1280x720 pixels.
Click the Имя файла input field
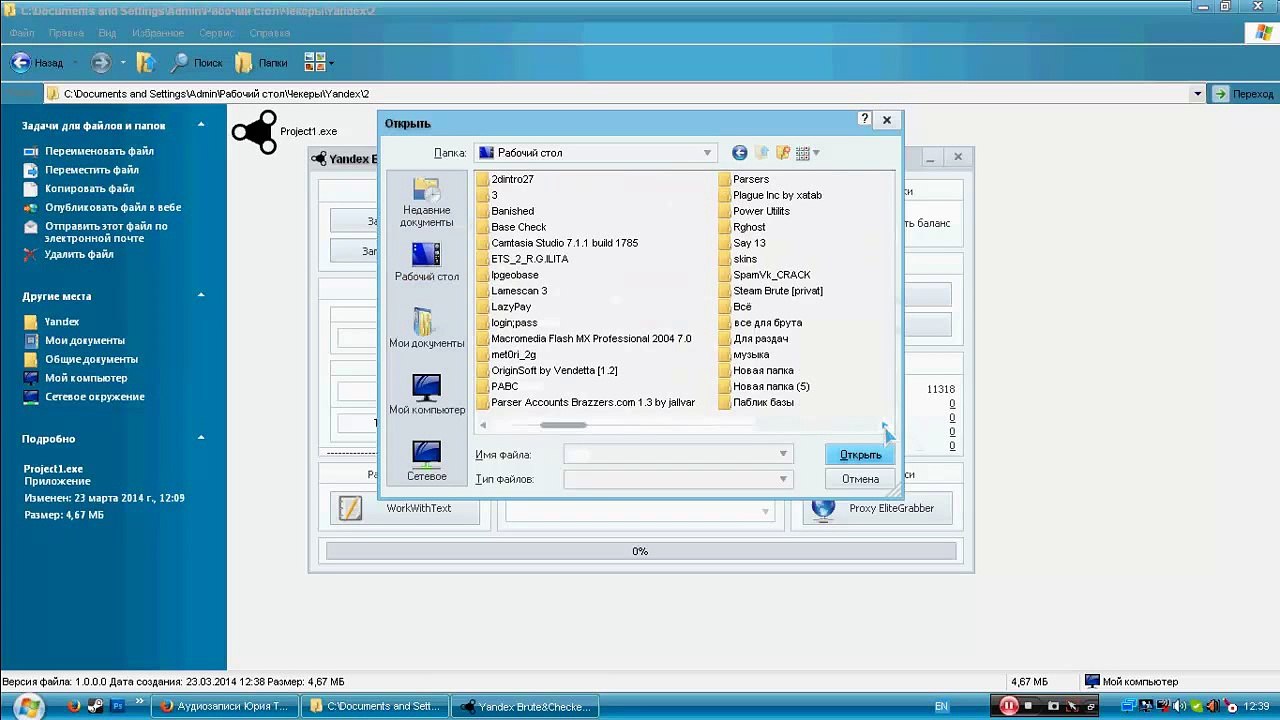click(669, 454)
